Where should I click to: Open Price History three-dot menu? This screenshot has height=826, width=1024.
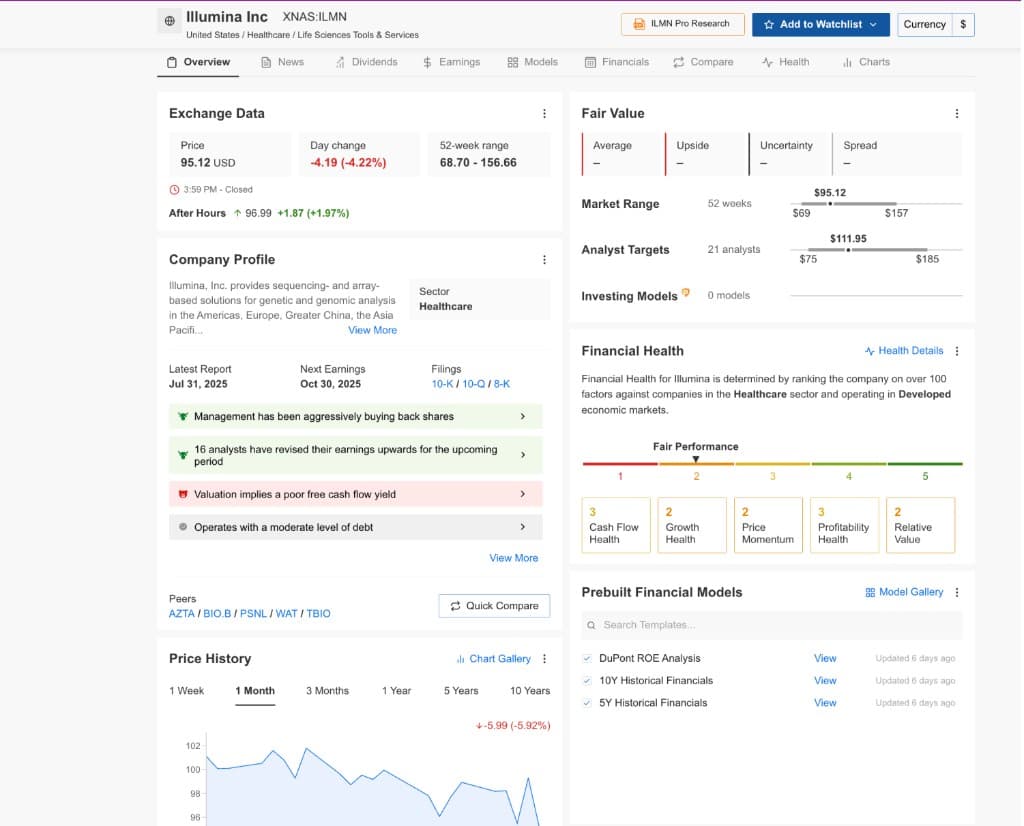544,659
